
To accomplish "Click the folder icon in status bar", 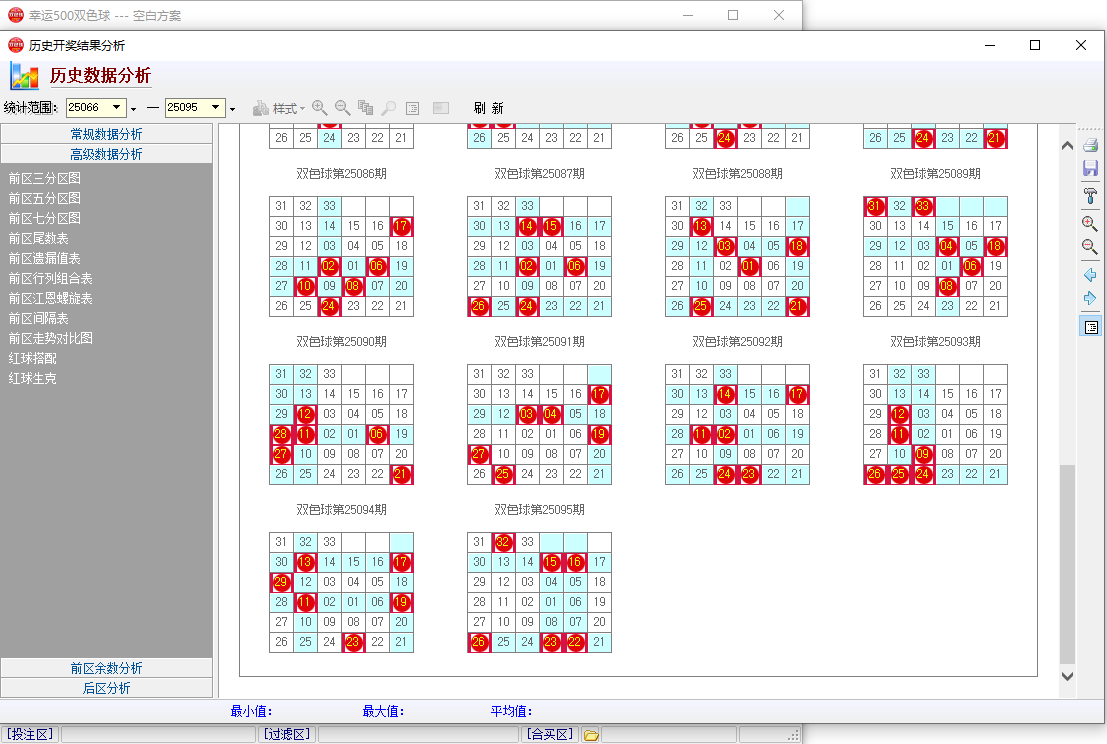I will pyautogui.click(x=591, y=735).
